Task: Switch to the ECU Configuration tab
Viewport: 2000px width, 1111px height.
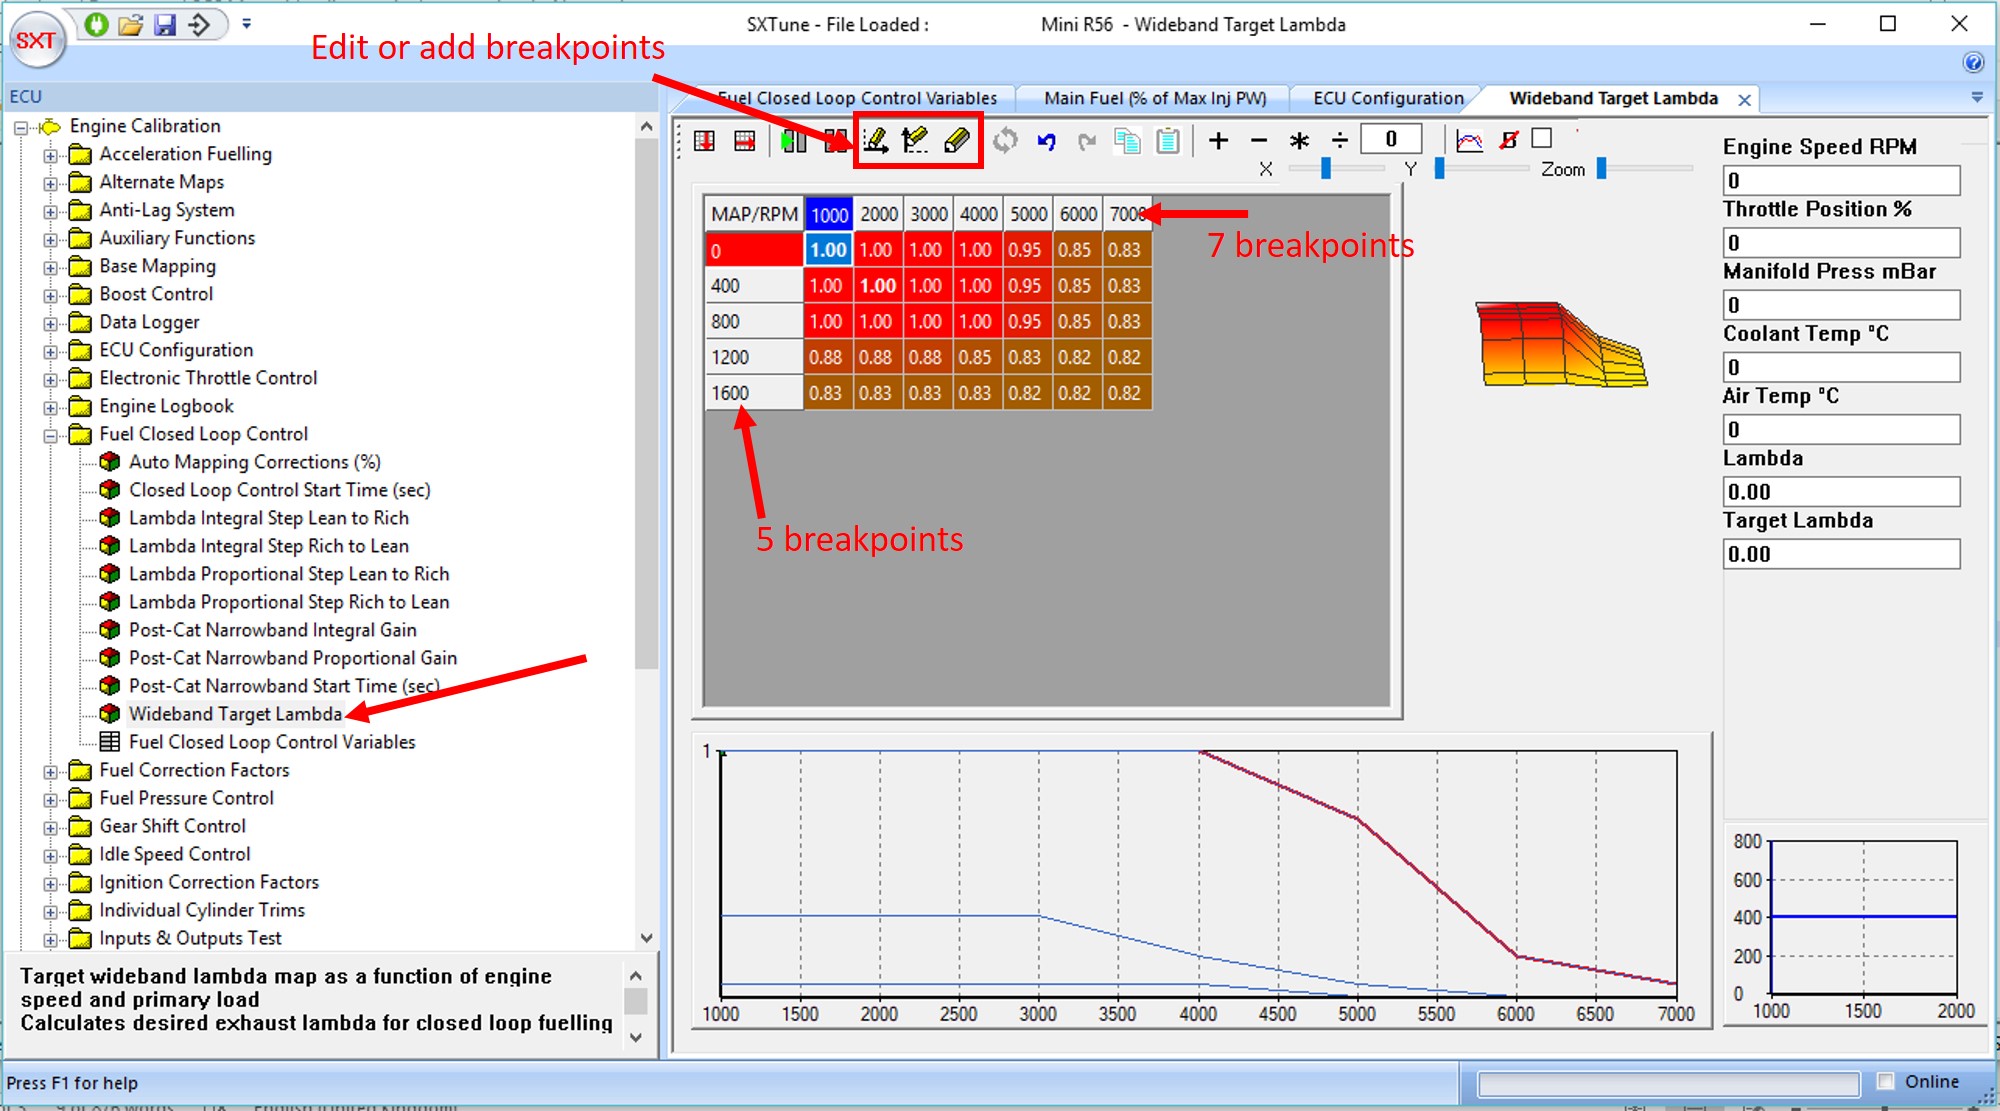Action: (1387, 98)
